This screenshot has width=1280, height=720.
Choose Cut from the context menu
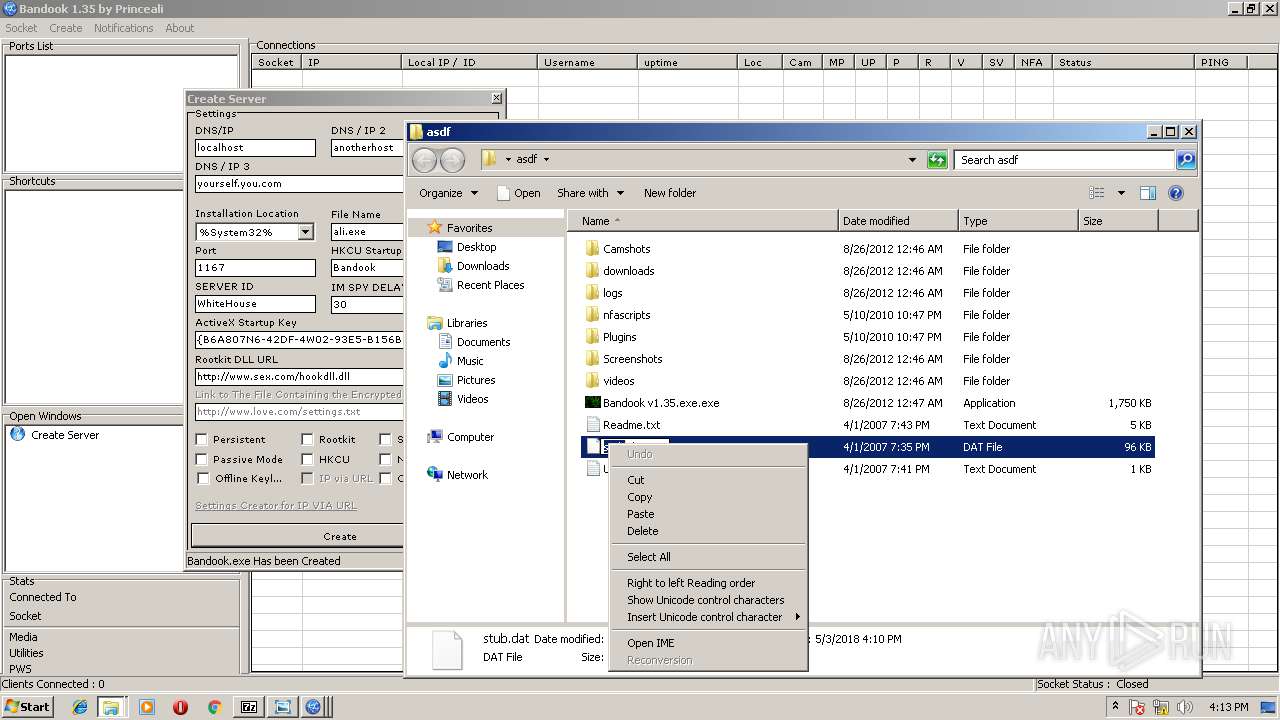click(636, 480)
